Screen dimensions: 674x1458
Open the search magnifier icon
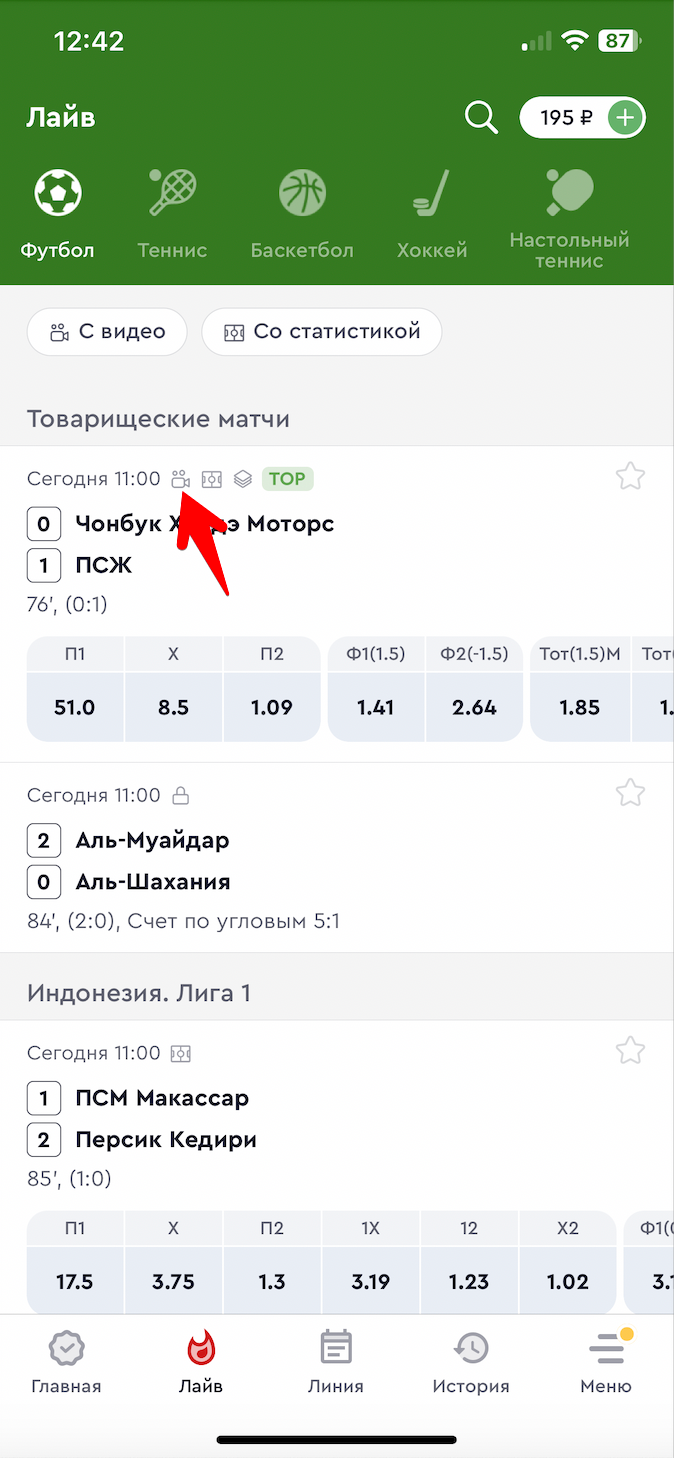pyautogui.click(x=481, y=118)
